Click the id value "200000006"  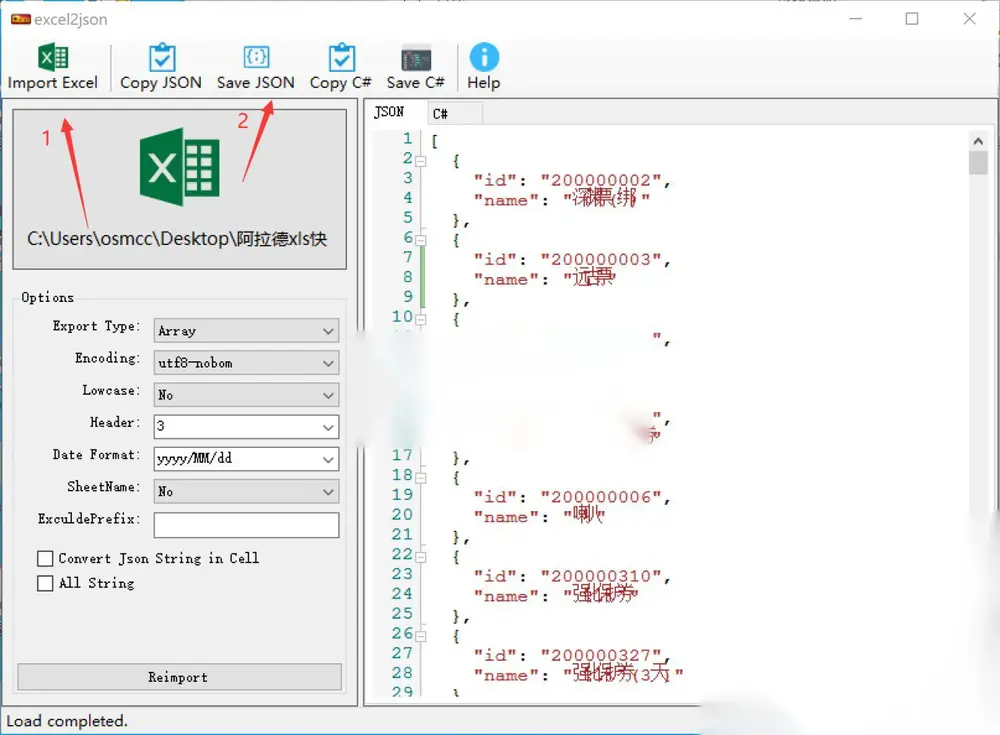click(601, 497)
